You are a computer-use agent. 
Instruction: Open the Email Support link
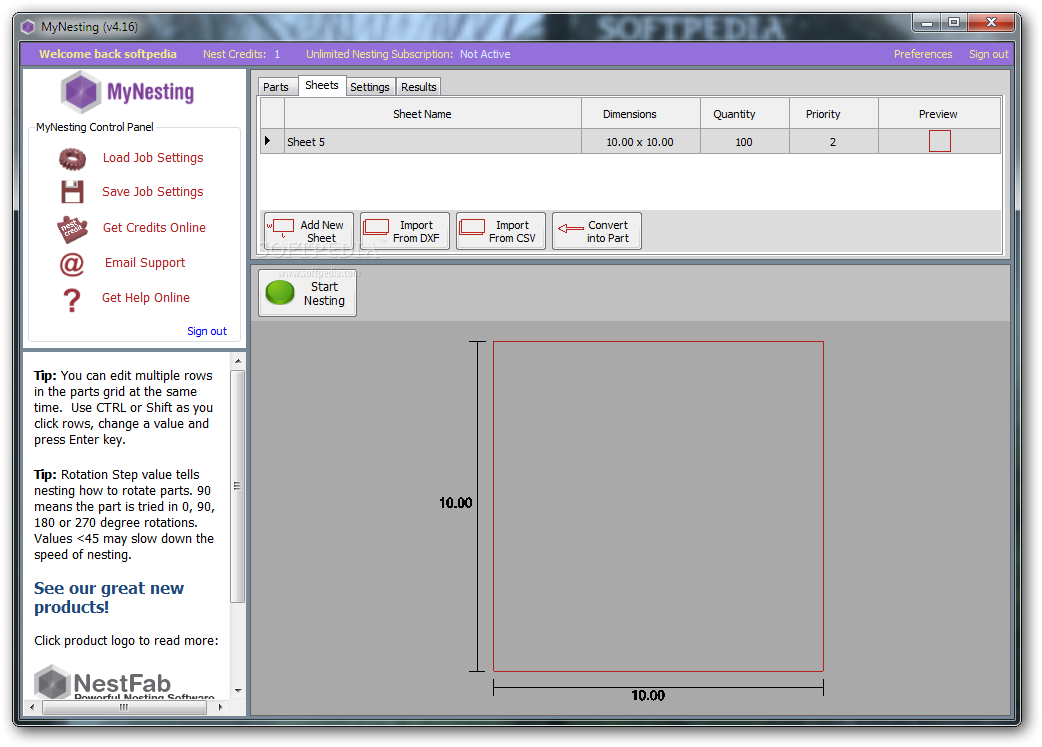[145, 263]
